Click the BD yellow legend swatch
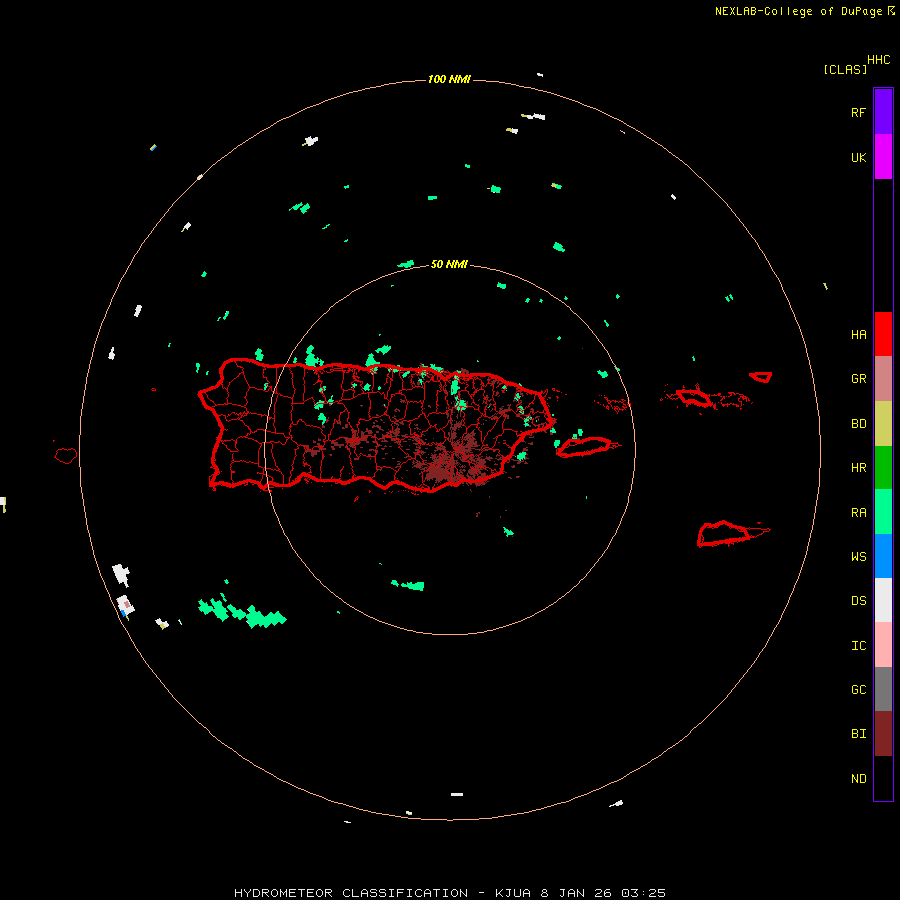This screenshot has height=900, width=900. pyautogui.click(x=883, y=424)
